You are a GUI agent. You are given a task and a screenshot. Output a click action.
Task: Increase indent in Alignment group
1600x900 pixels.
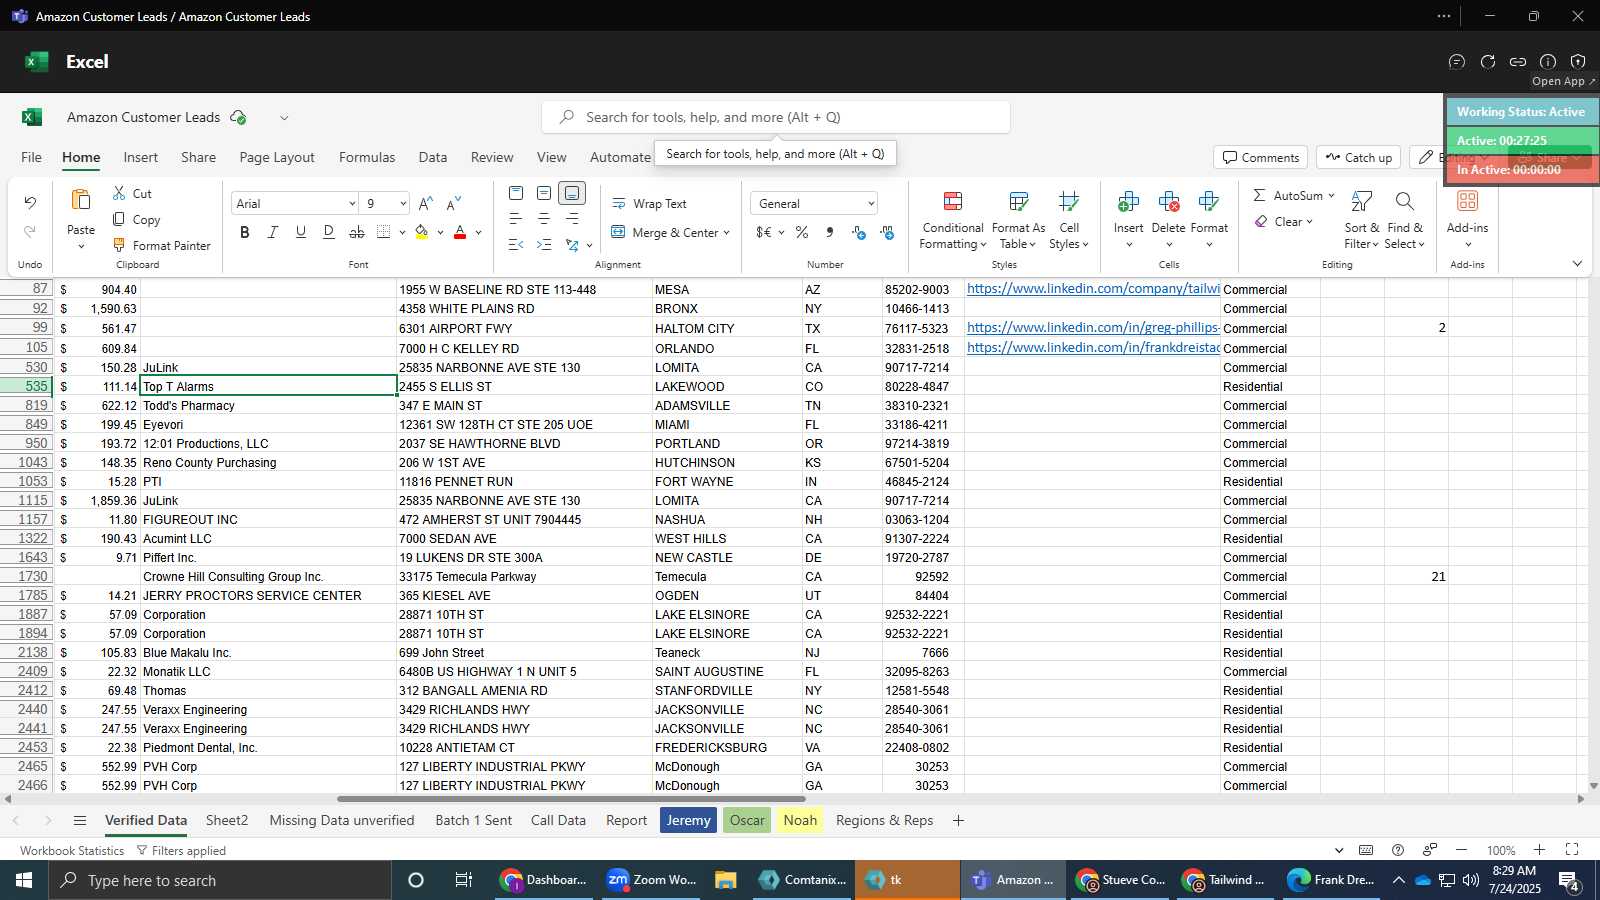pos(544,245)
